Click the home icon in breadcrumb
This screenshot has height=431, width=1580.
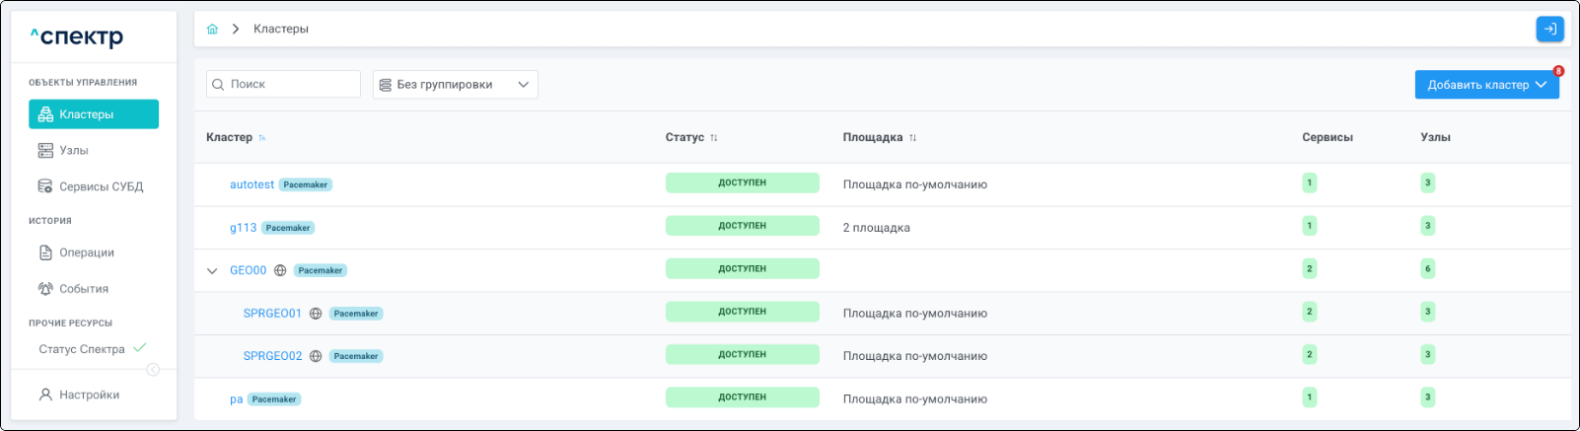click(212, 29)
